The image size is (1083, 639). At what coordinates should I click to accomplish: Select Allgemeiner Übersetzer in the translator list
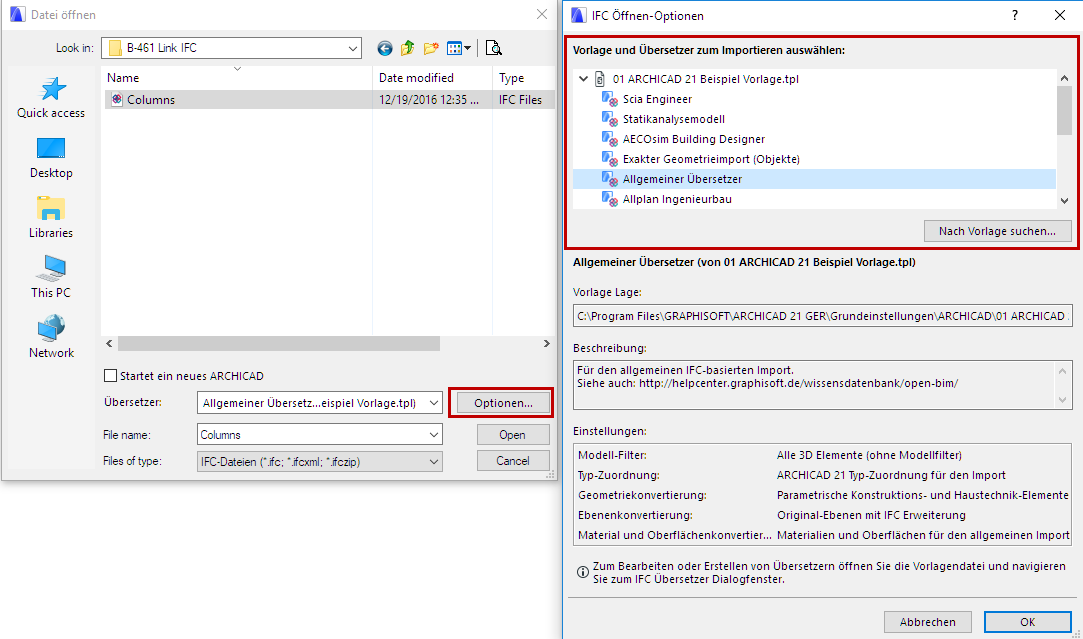click(814, 179)
